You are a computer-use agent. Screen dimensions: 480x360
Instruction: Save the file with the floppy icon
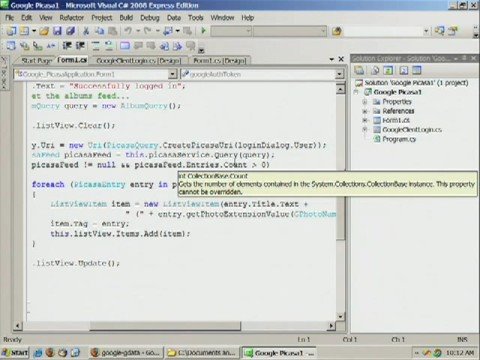(57, 31)
